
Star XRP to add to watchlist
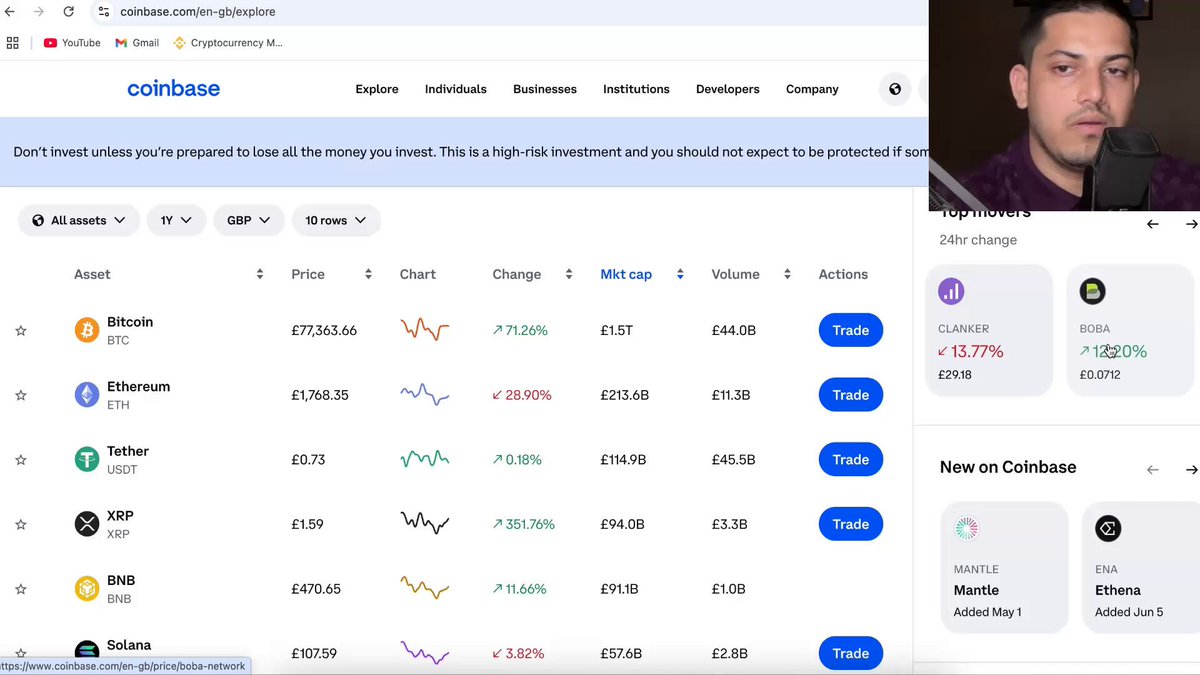tap(21, 524)
